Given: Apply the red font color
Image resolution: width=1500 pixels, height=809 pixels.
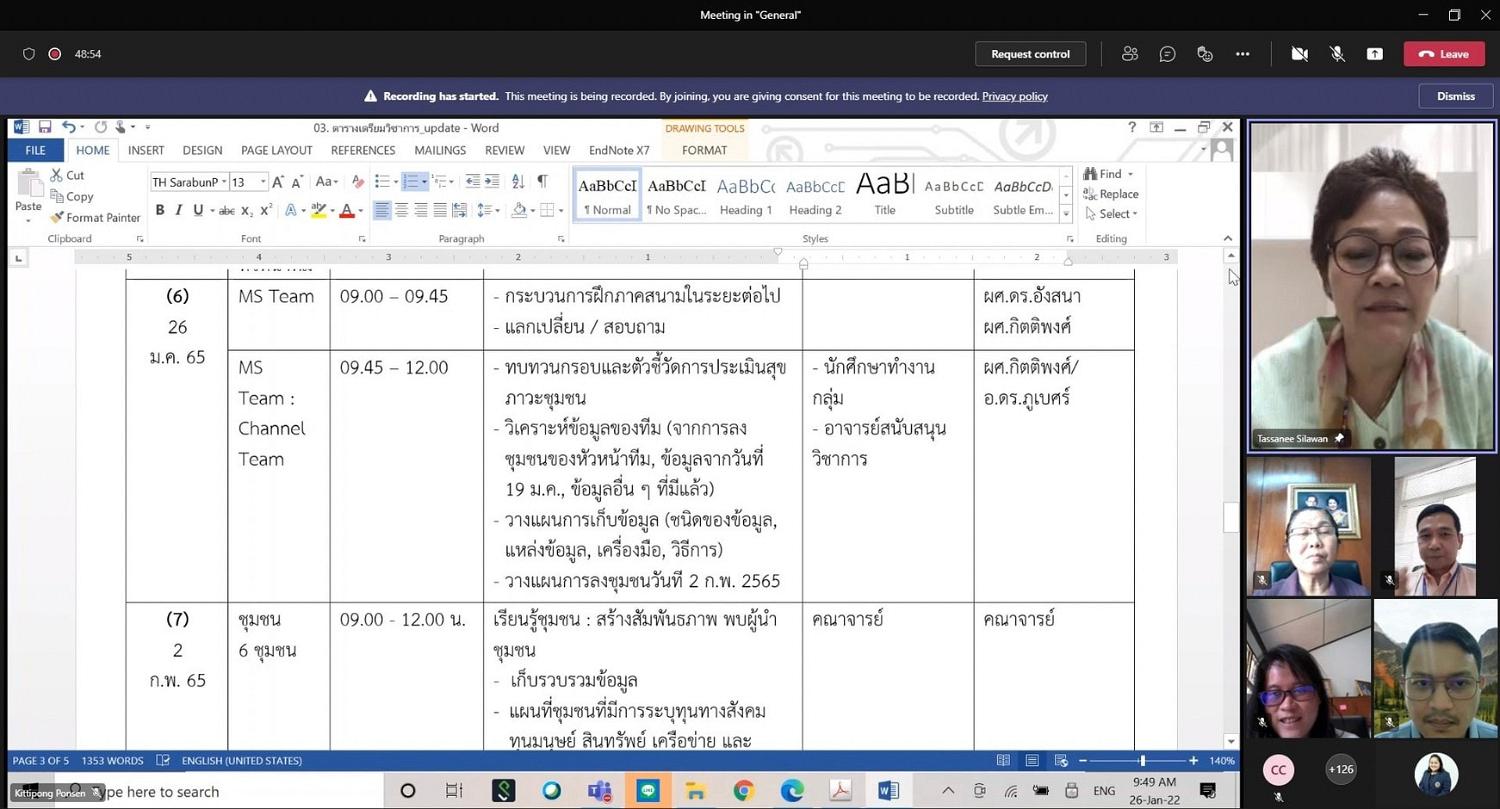Looking at the screenshot, I should pyautogui.click(x=346, y=210).
